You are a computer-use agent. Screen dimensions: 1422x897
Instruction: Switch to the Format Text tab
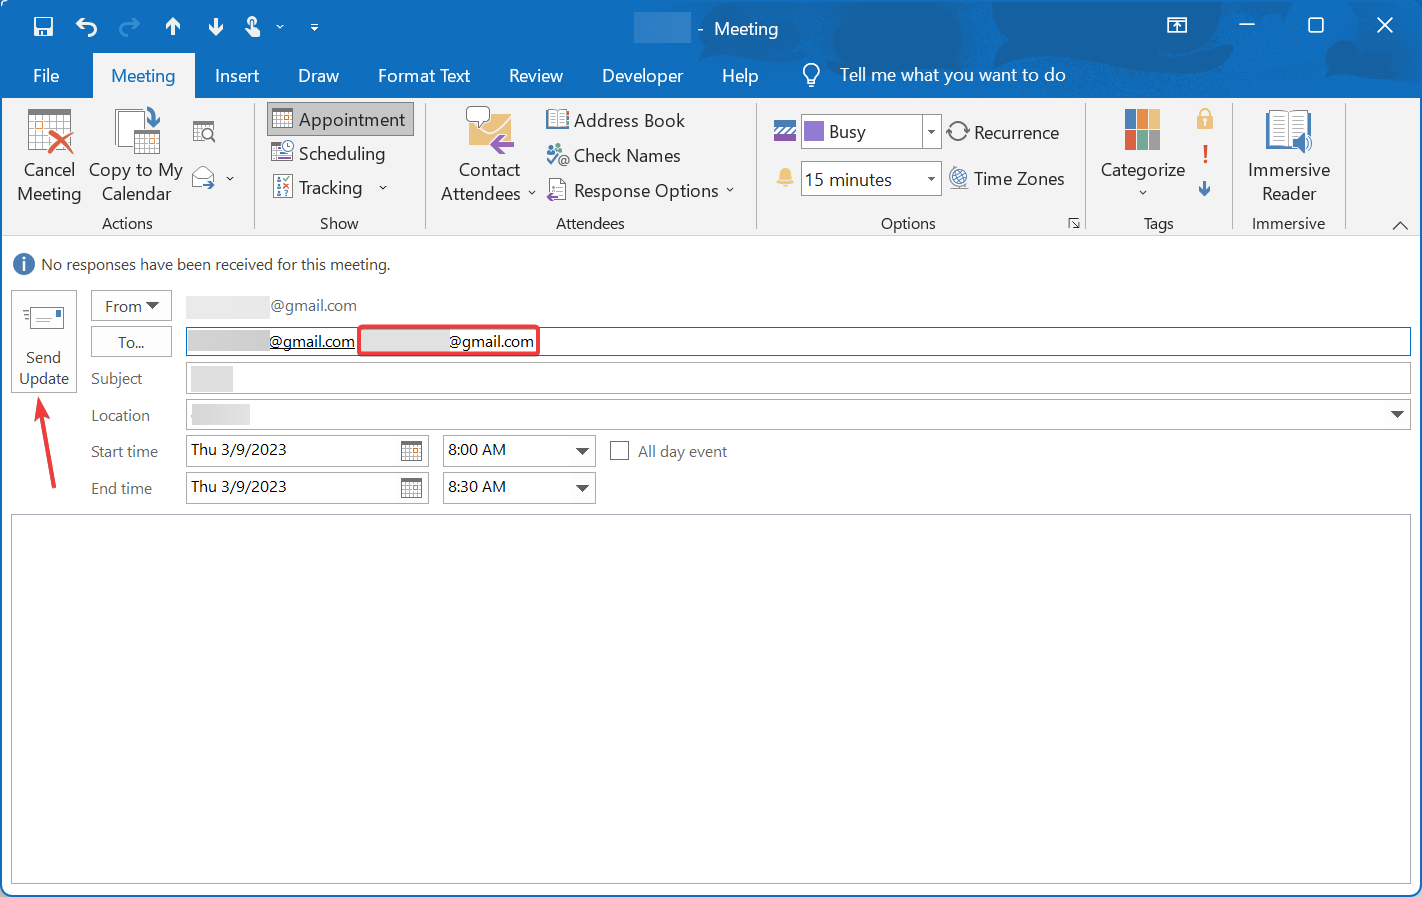pyautogui.click(x=424, y=76)
